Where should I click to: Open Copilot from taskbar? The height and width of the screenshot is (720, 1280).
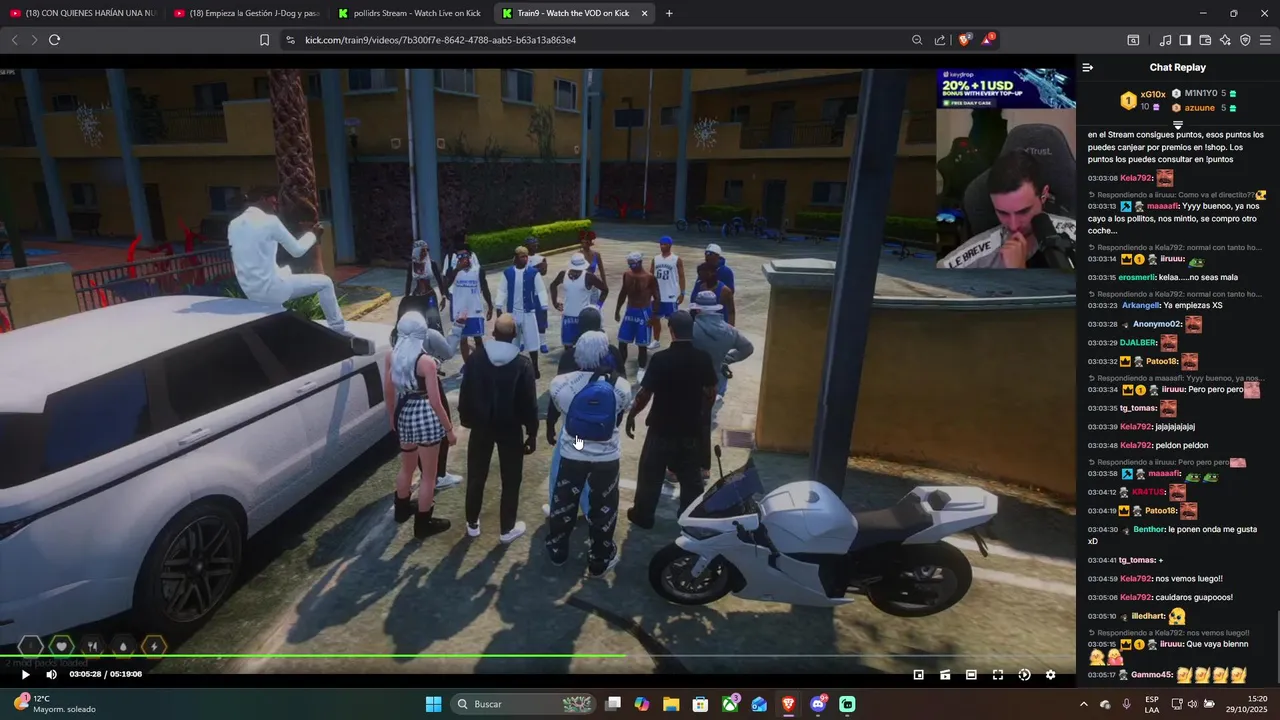[x=642, y=704]
